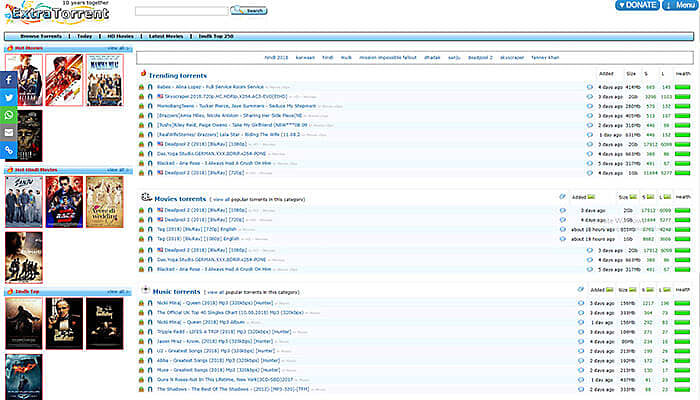Share via the Twitter icon
The height and width of the screenshot is (400, 700).
pos(8,97)
